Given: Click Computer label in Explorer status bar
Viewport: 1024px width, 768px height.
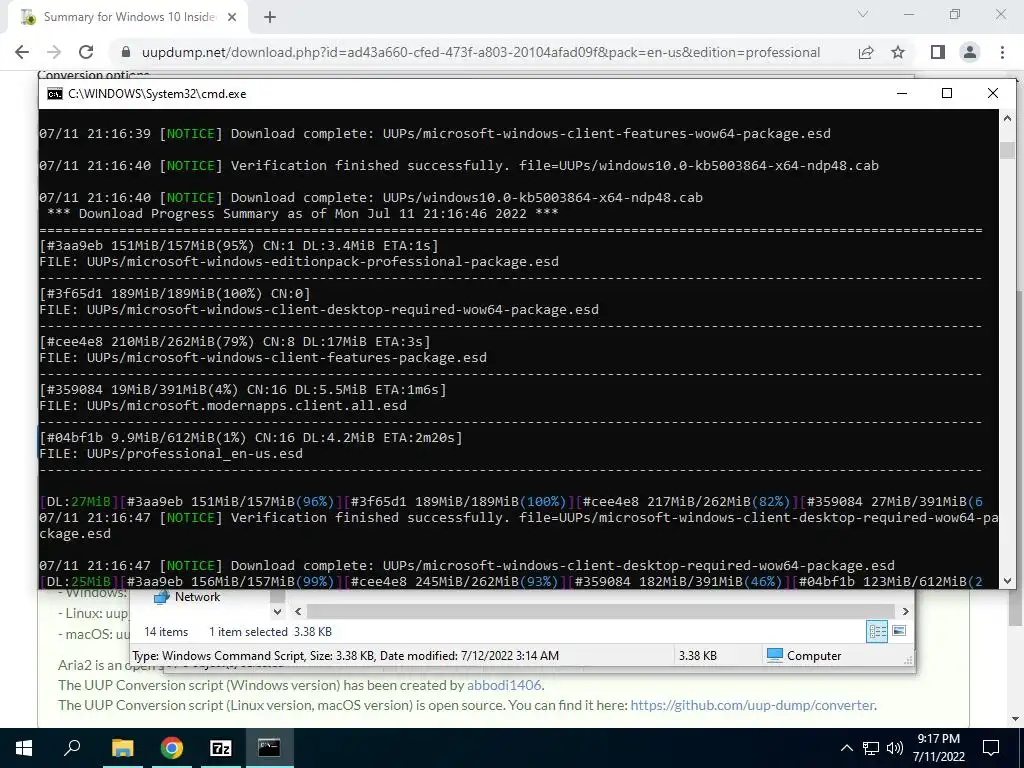Looking at the screenshot, I should [814, 656].
